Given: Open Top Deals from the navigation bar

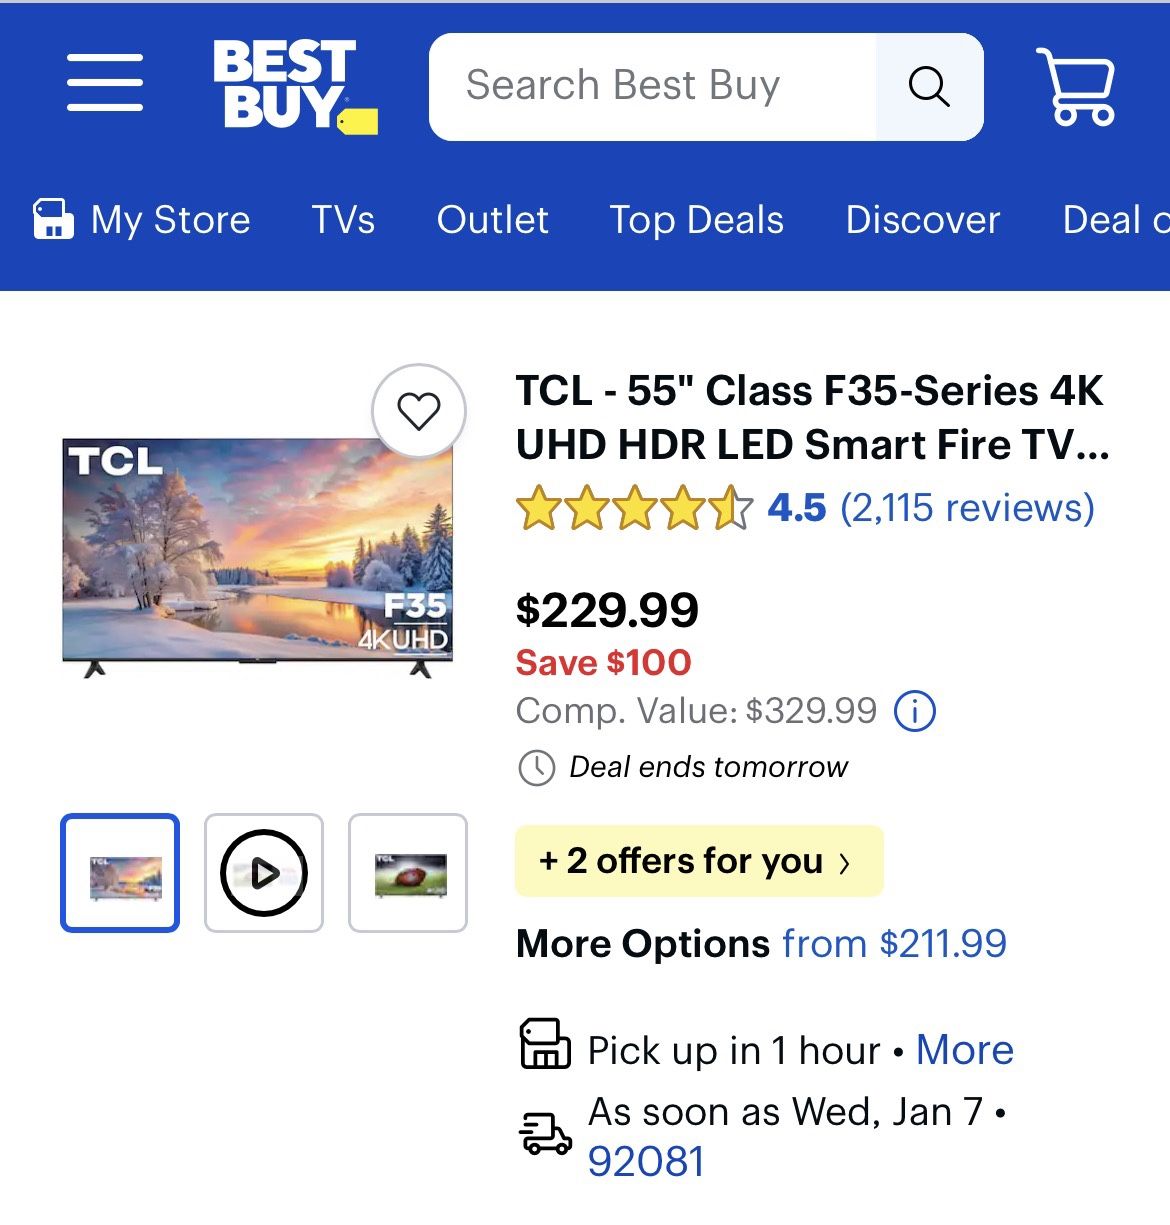Looking at the screenshot, I should point(696,220).
